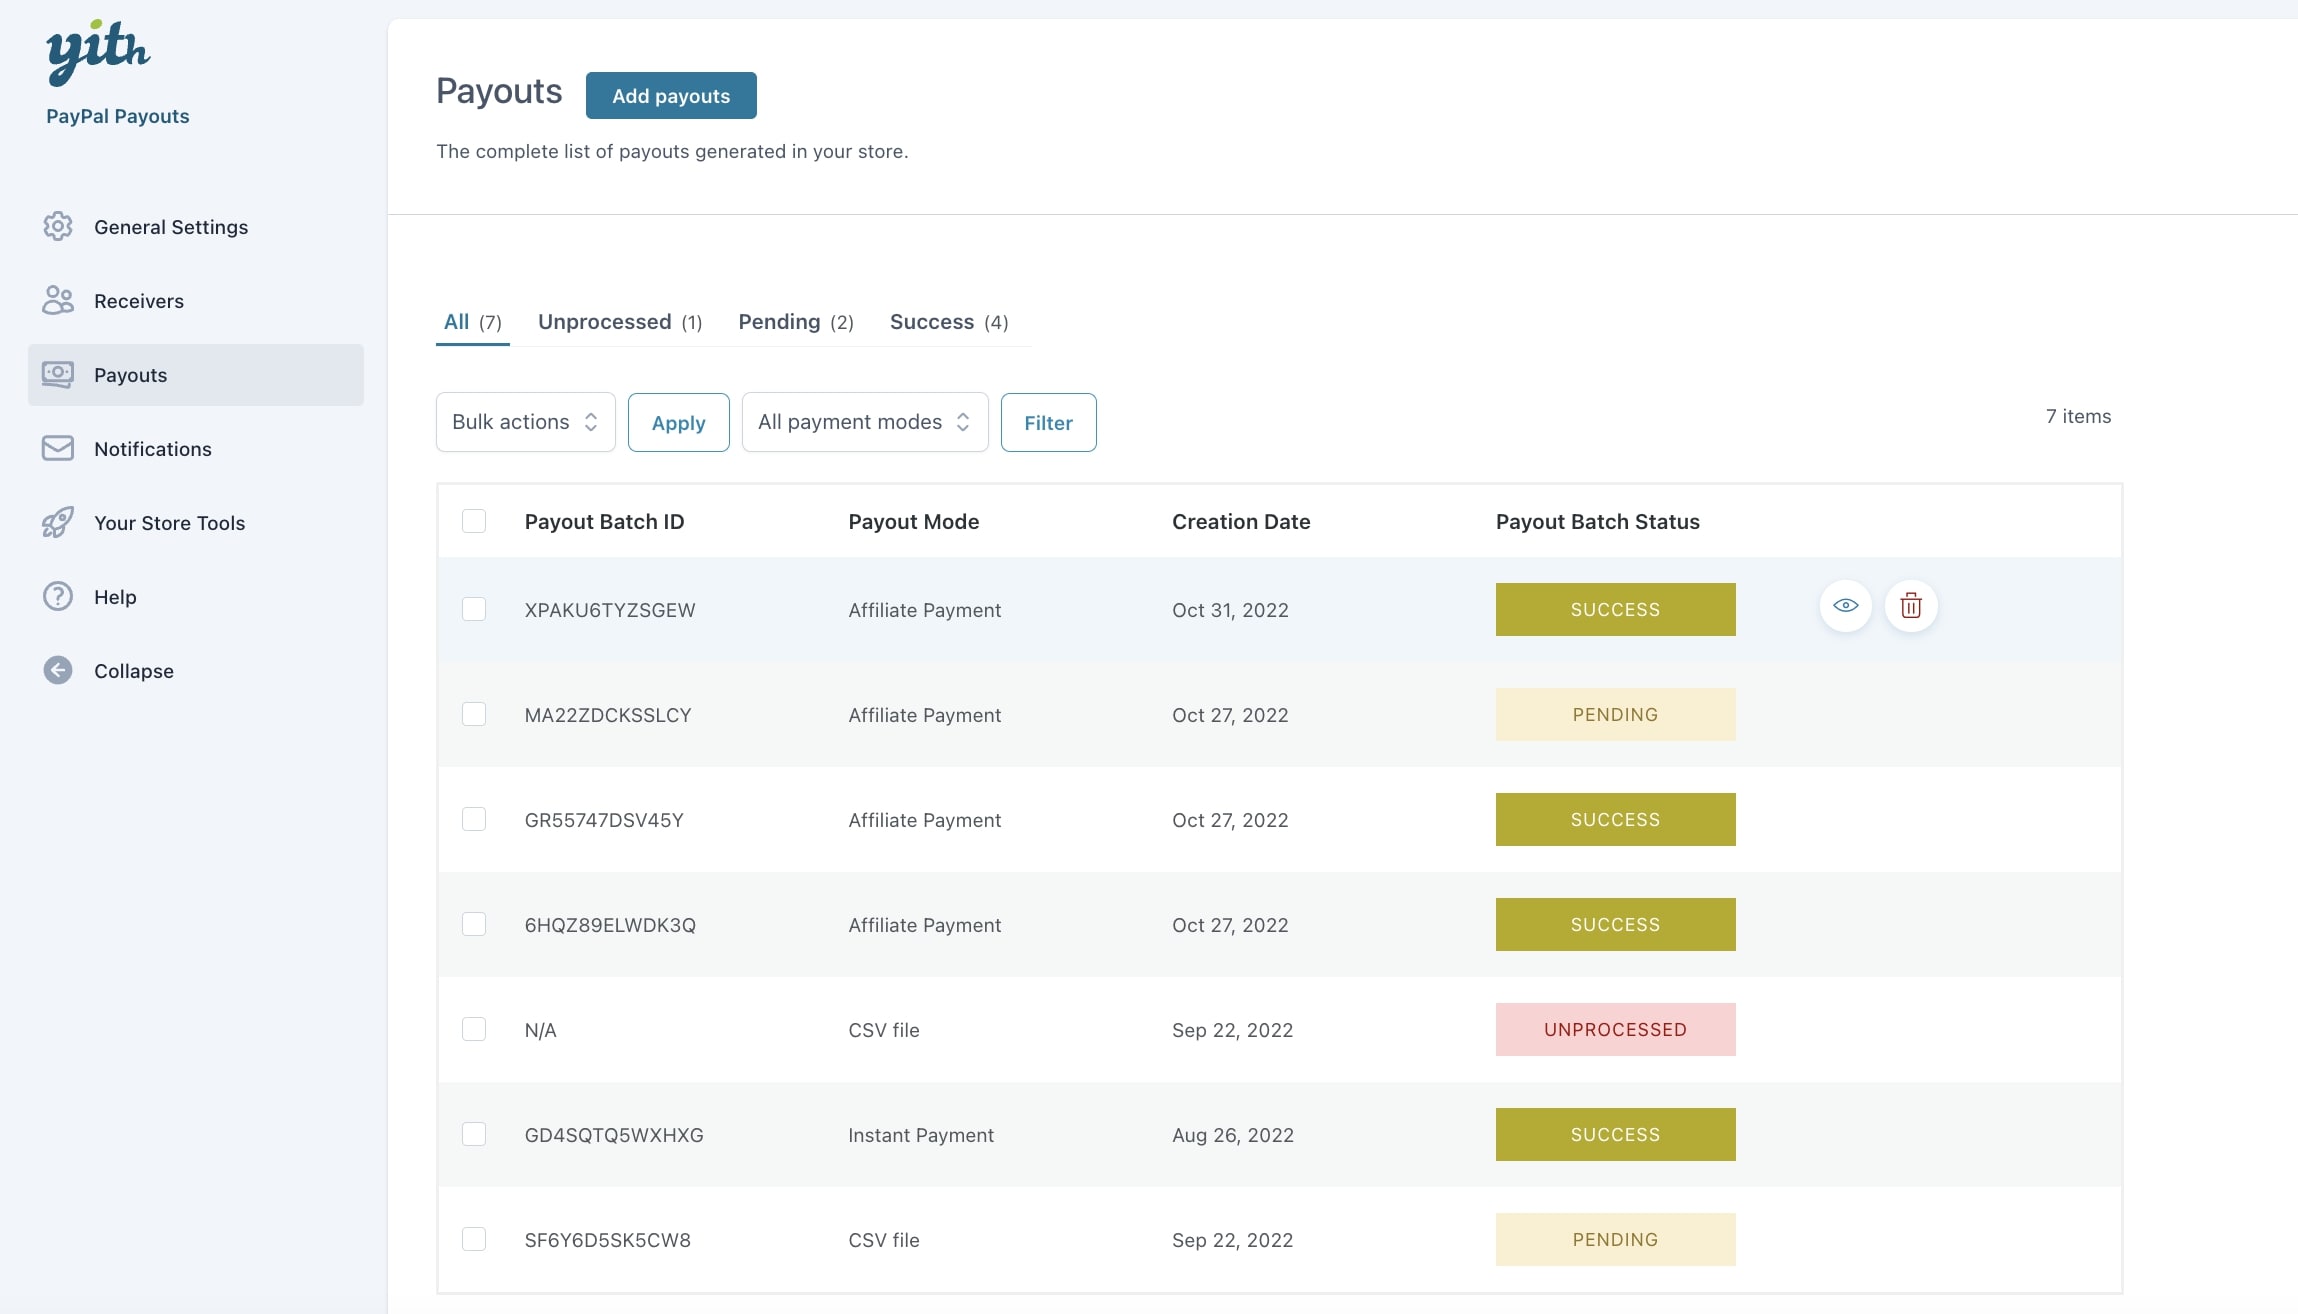The height and width of the screenshot is (1314, 2298).
Task: Switch to the Success (4) tab
Action: pos(949,322)
